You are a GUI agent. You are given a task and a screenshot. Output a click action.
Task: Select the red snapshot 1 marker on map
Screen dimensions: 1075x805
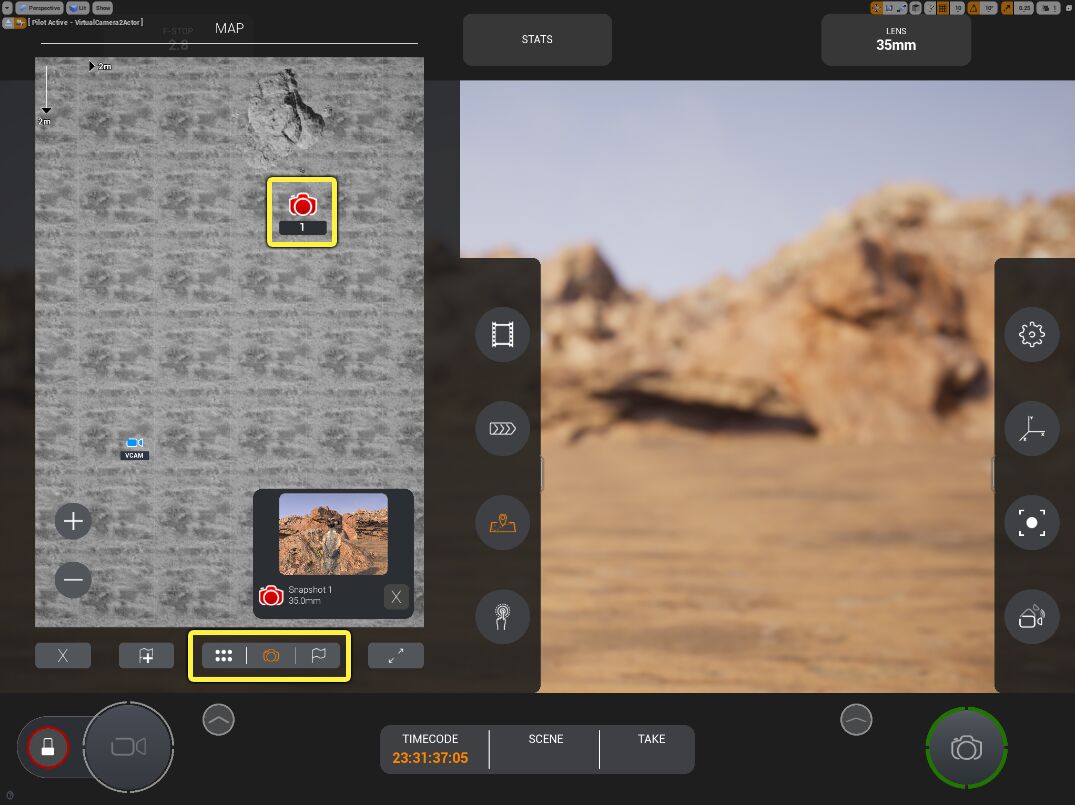click(302, 212)
